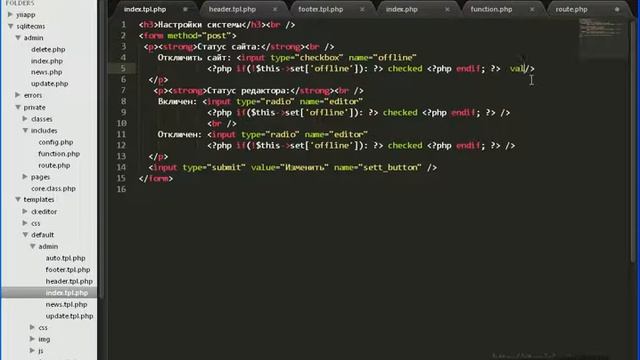Click line number 14 in gutter
The width and height of the screenshot is (640, 360).
(121, 167)
